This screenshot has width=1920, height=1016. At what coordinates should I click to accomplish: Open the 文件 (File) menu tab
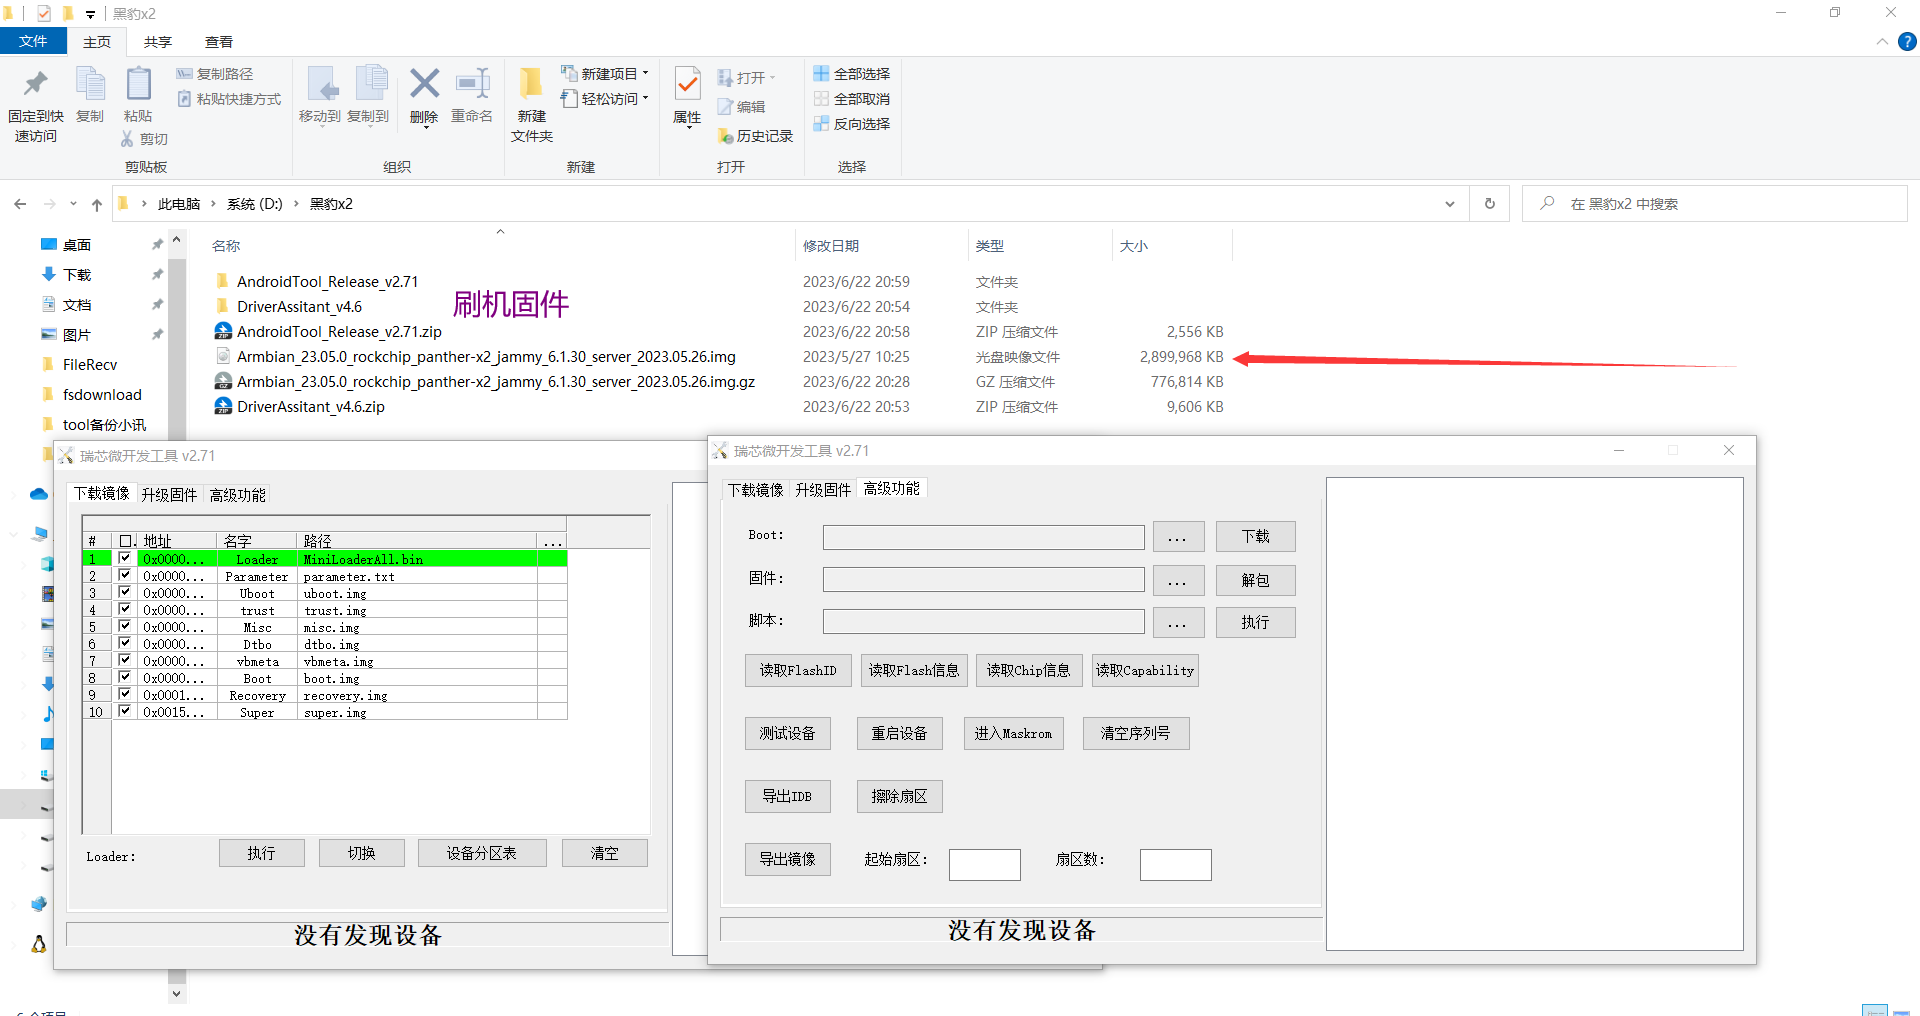pyautogui.click(x=33, y=41)
